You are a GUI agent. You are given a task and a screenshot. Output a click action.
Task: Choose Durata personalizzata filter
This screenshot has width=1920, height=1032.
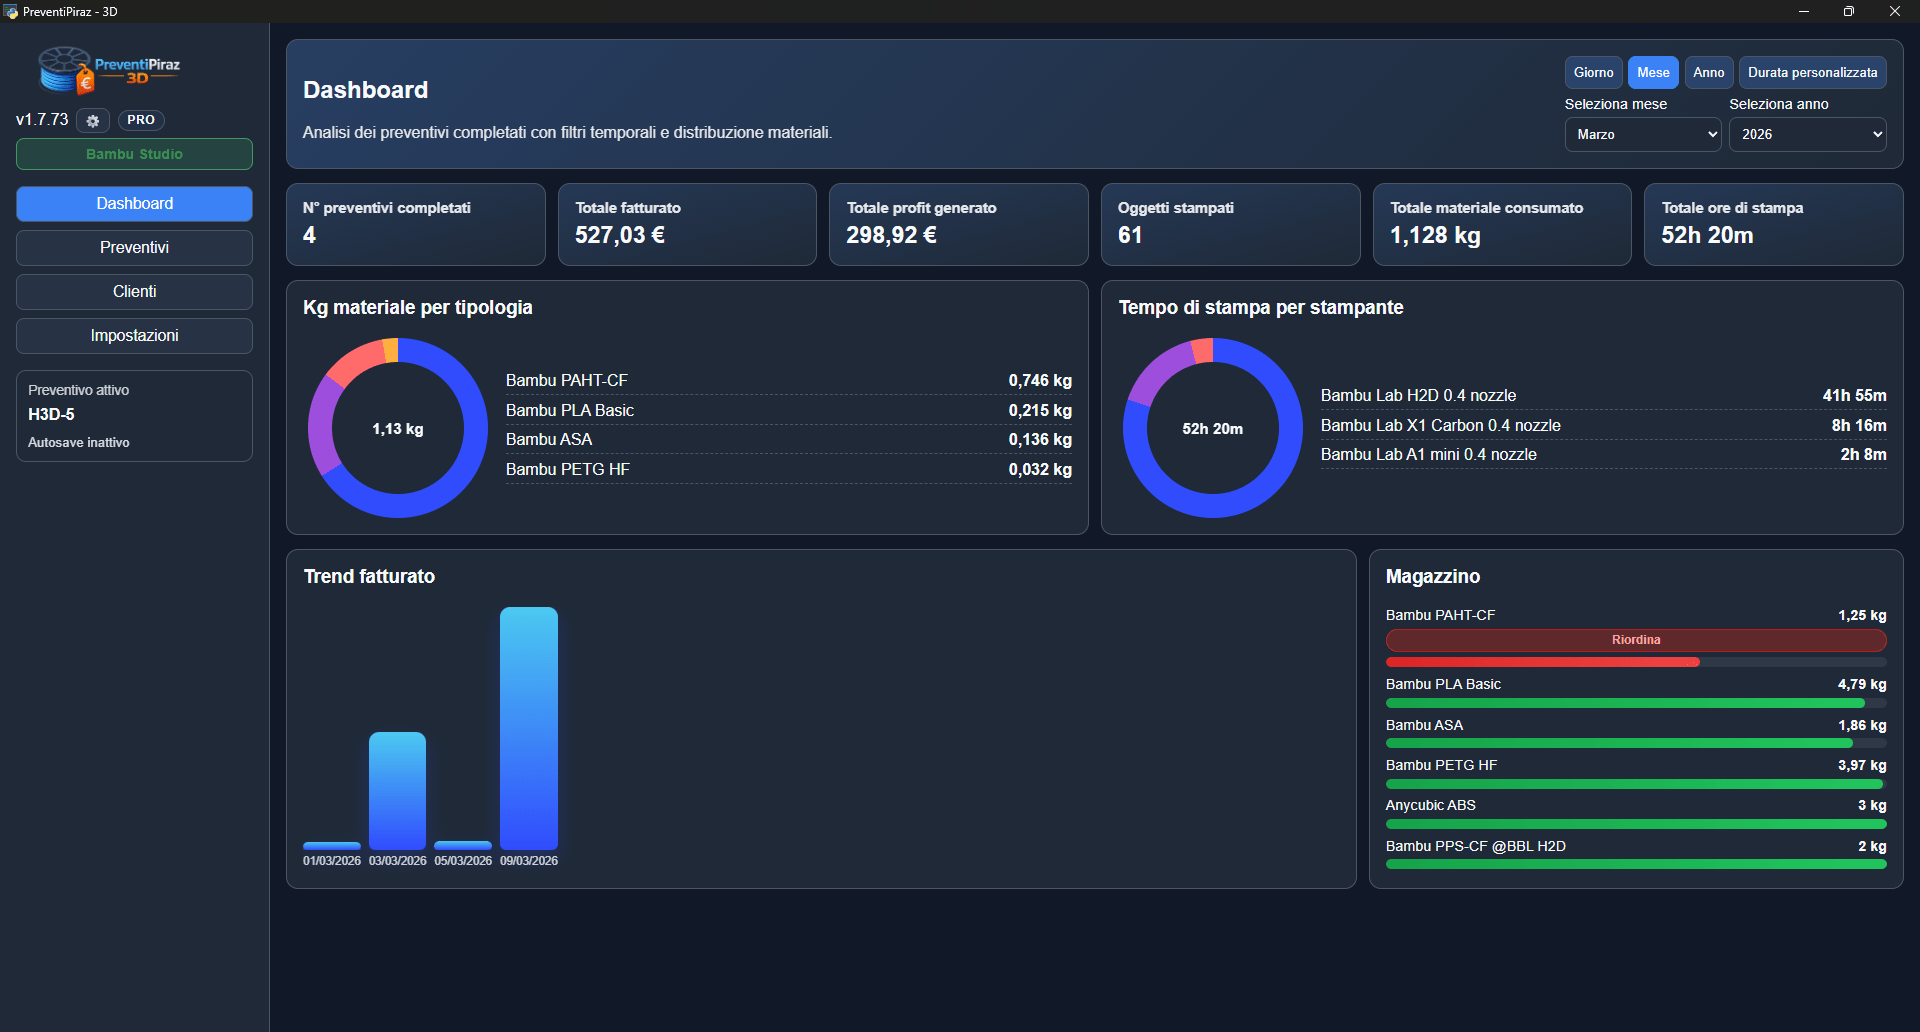1812,73
